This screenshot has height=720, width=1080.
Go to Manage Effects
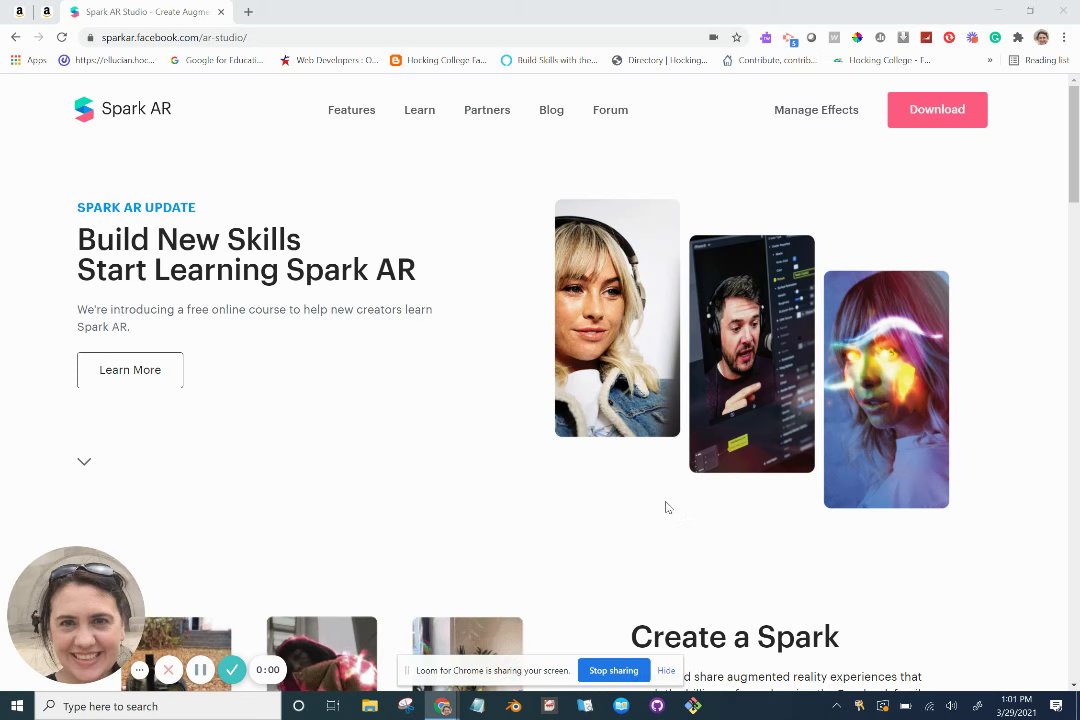[816, 110]
